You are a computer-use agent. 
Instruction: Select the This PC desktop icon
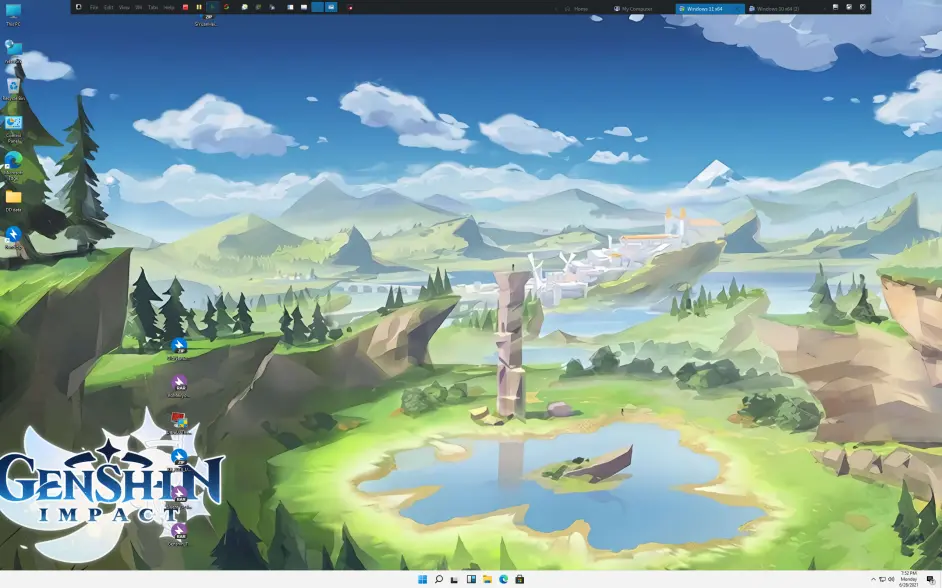[x=13, y=14]
